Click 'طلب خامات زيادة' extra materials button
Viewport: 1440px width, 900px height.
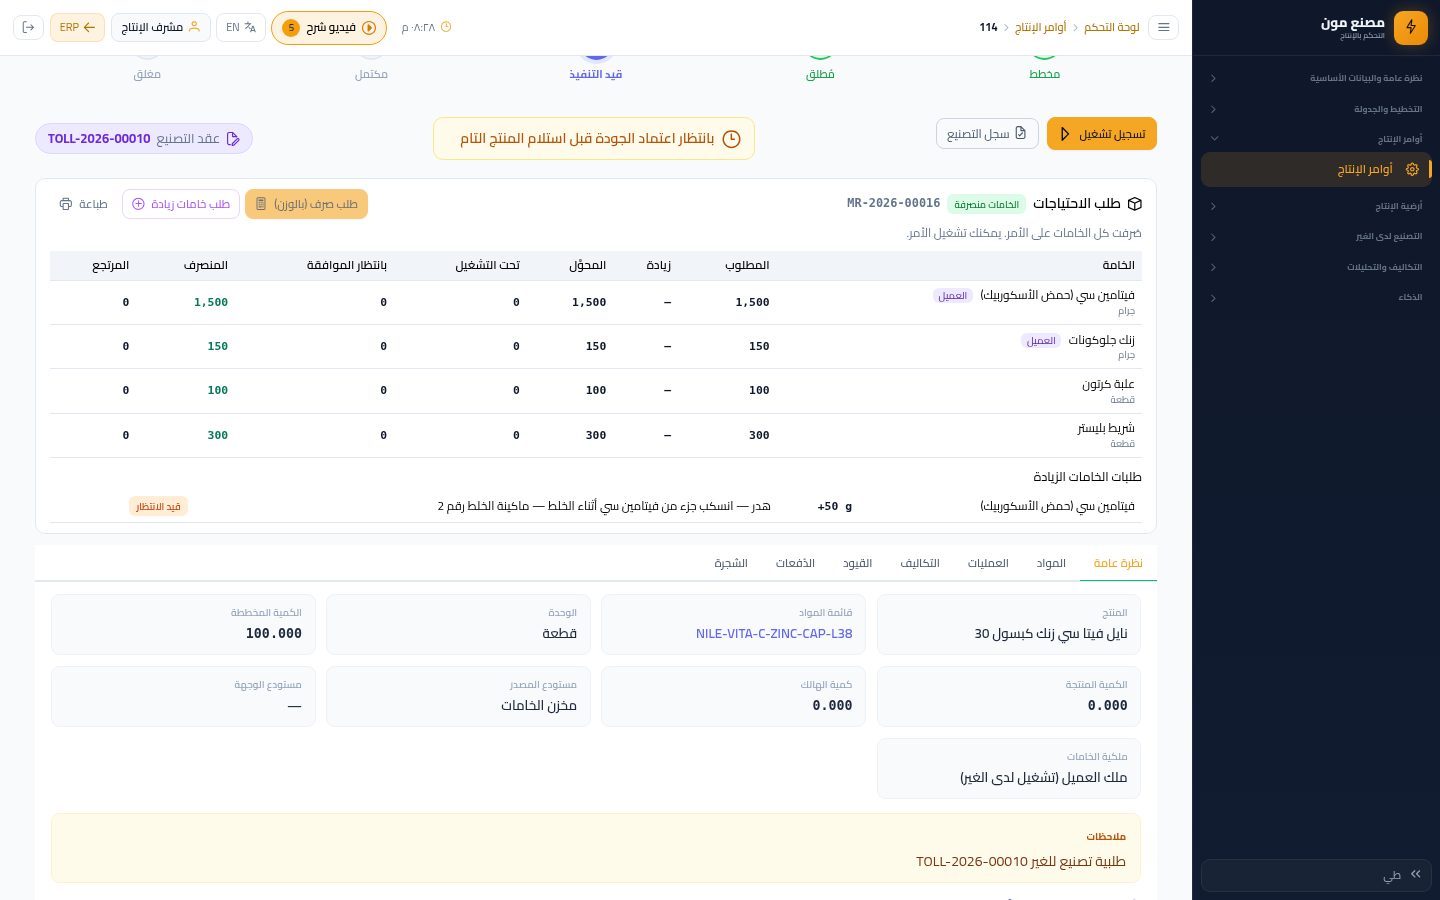(181, 204)
